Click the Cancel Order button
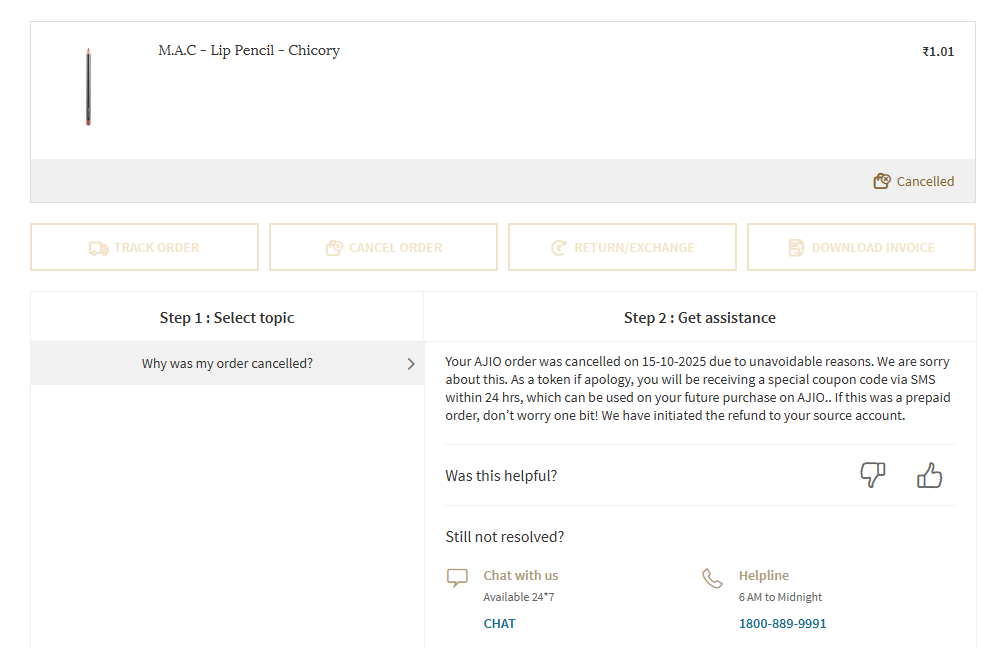Viewport: 1005px width, 648px height. 383,247
